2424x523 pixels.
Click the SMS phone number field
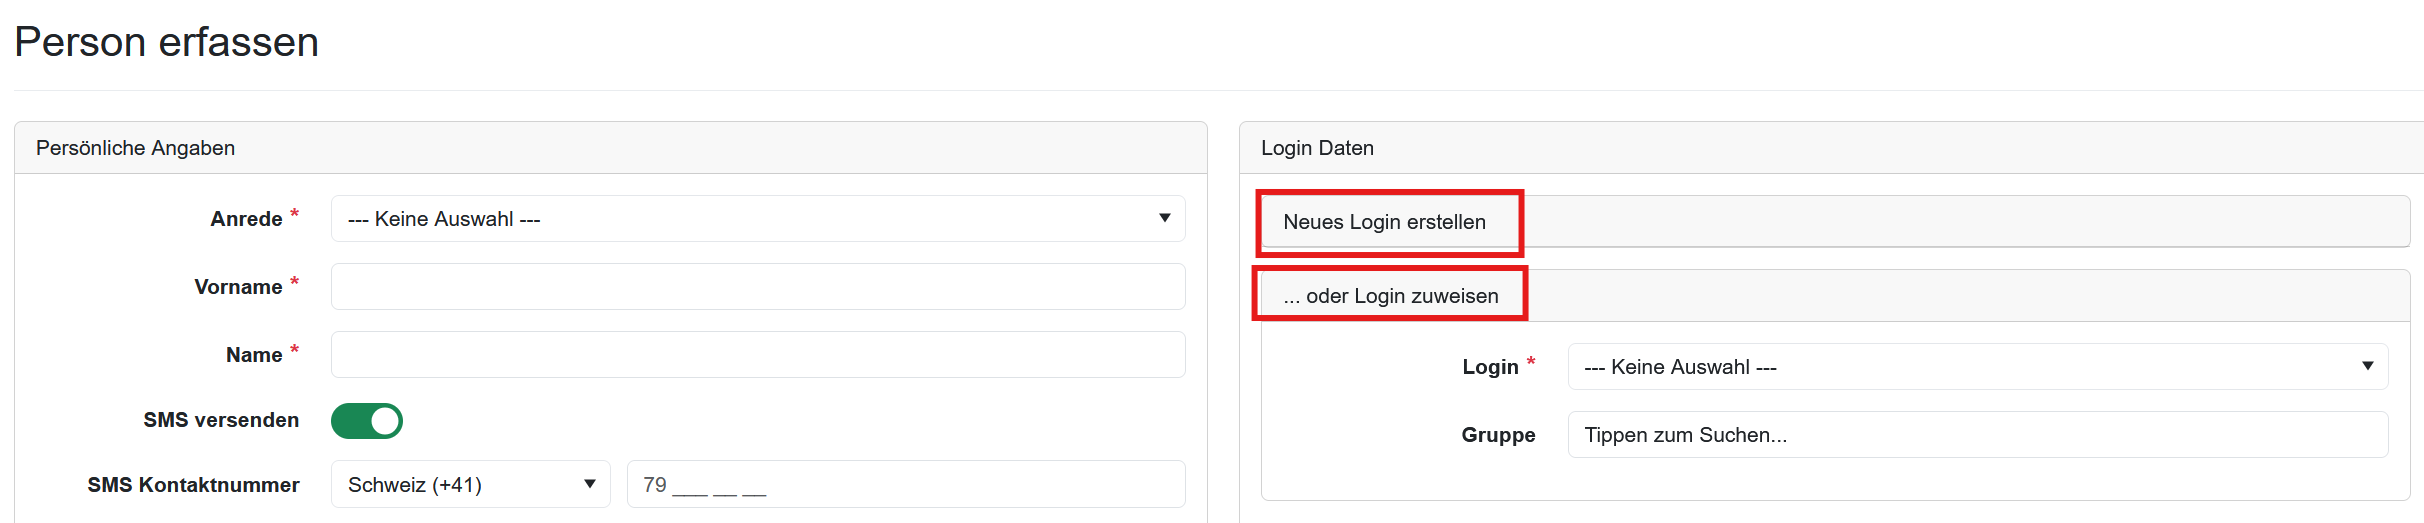[905, 485]
